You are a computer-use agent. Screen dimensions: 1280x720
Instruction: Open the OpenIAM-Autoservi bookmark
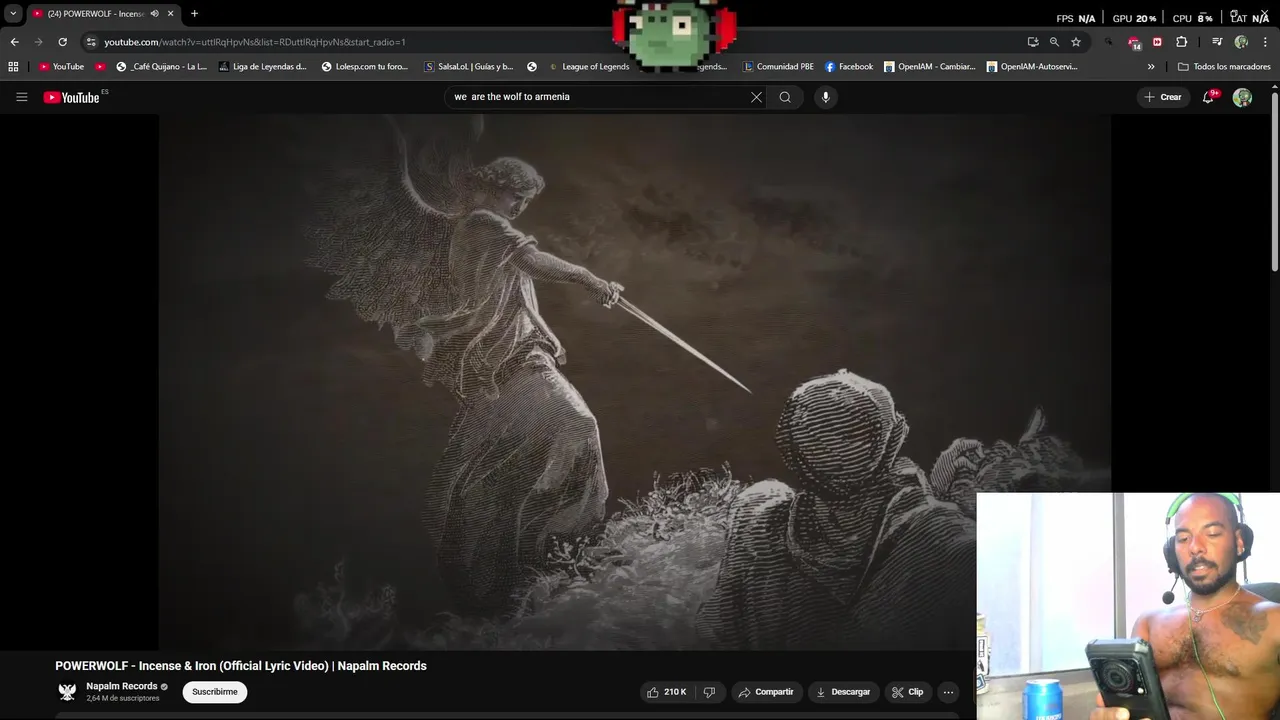click(x=1032, y=67)
